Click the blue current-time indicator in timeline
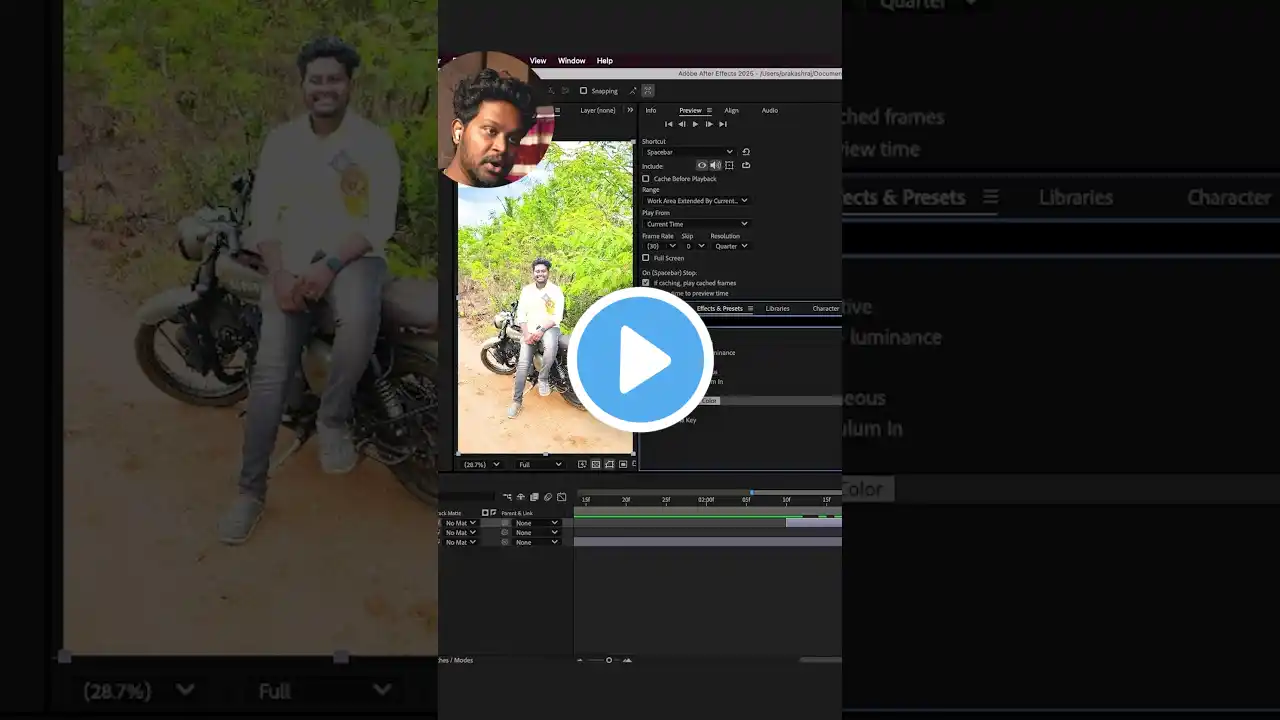This screenshot has width=1280, height=720. point(752,493)
